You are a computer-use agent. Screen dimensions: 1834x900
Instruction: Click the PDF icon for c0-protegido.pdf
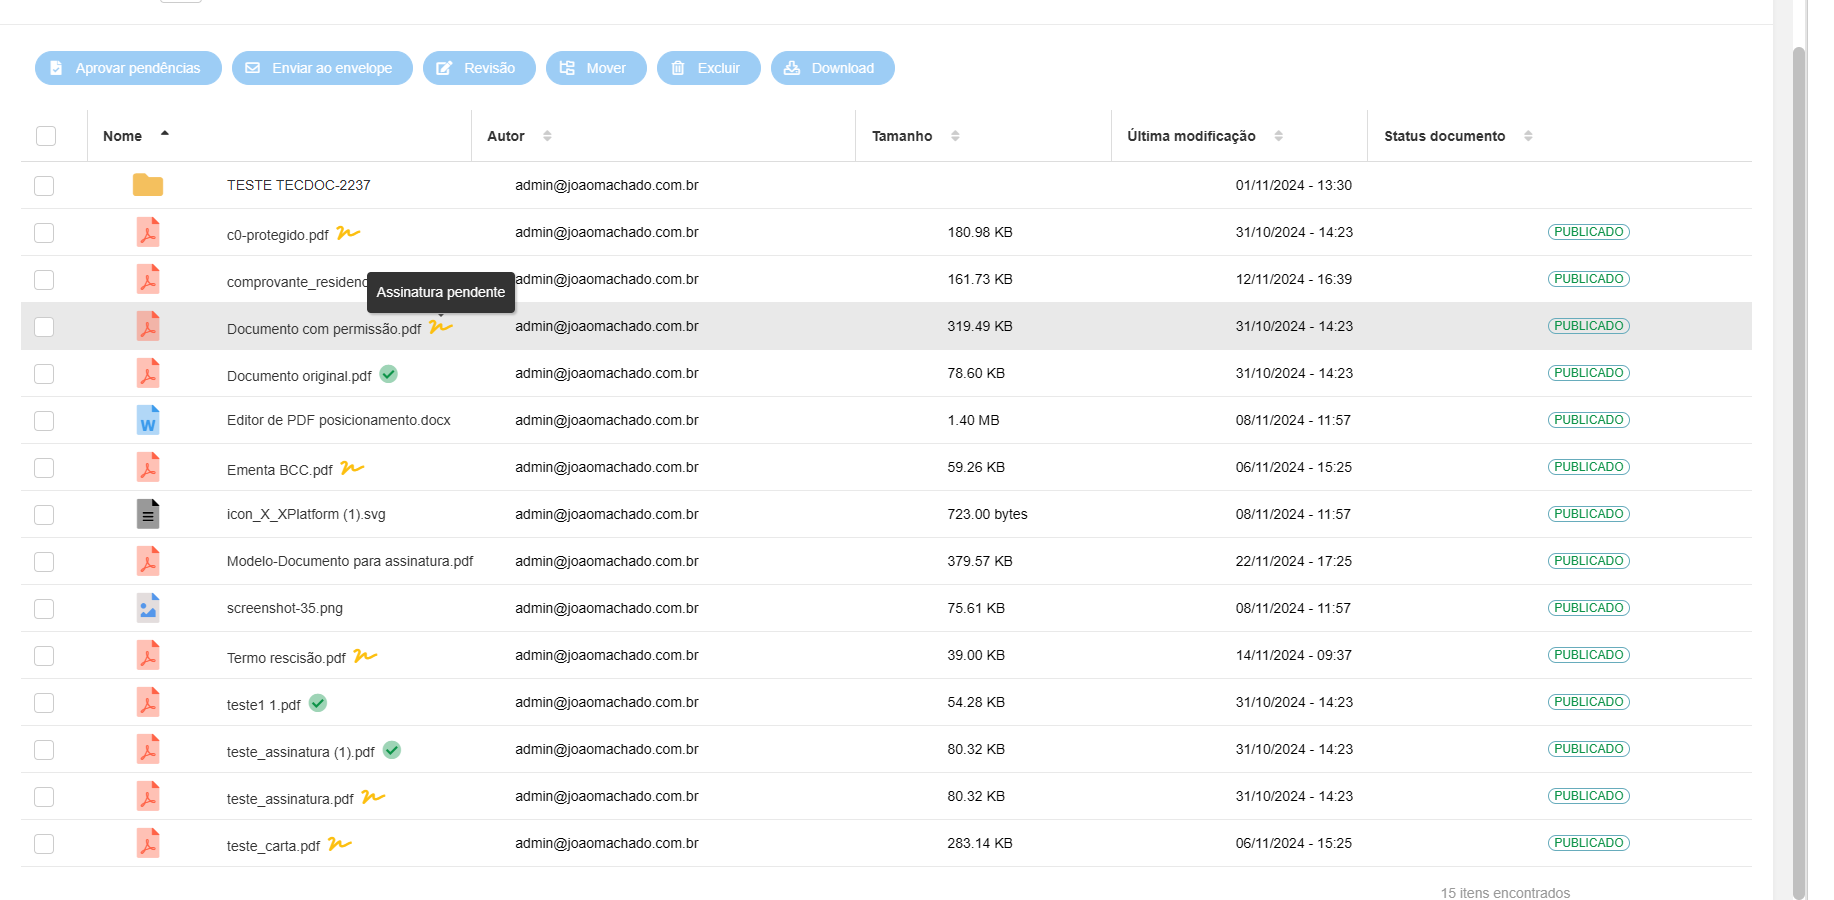pyautogui.click(x=148, y=232)
